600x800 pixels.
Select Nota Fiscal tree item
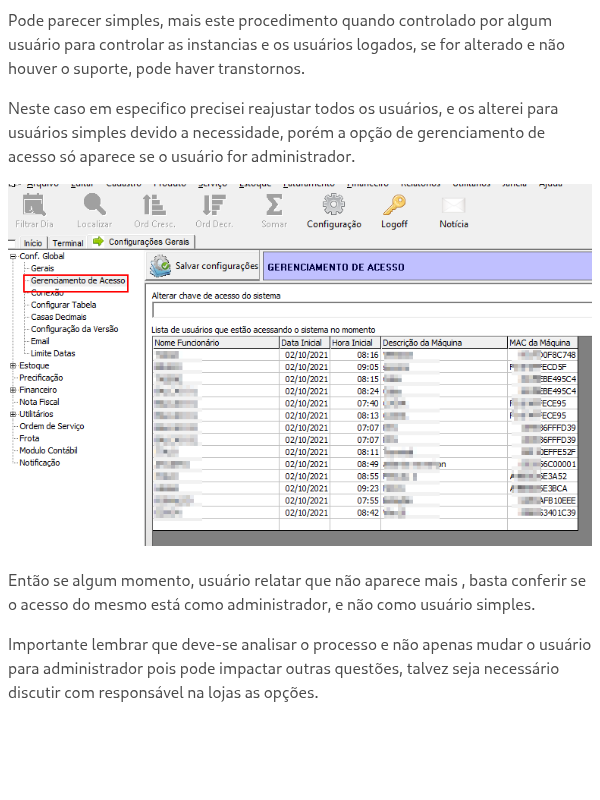pos(39,402)
